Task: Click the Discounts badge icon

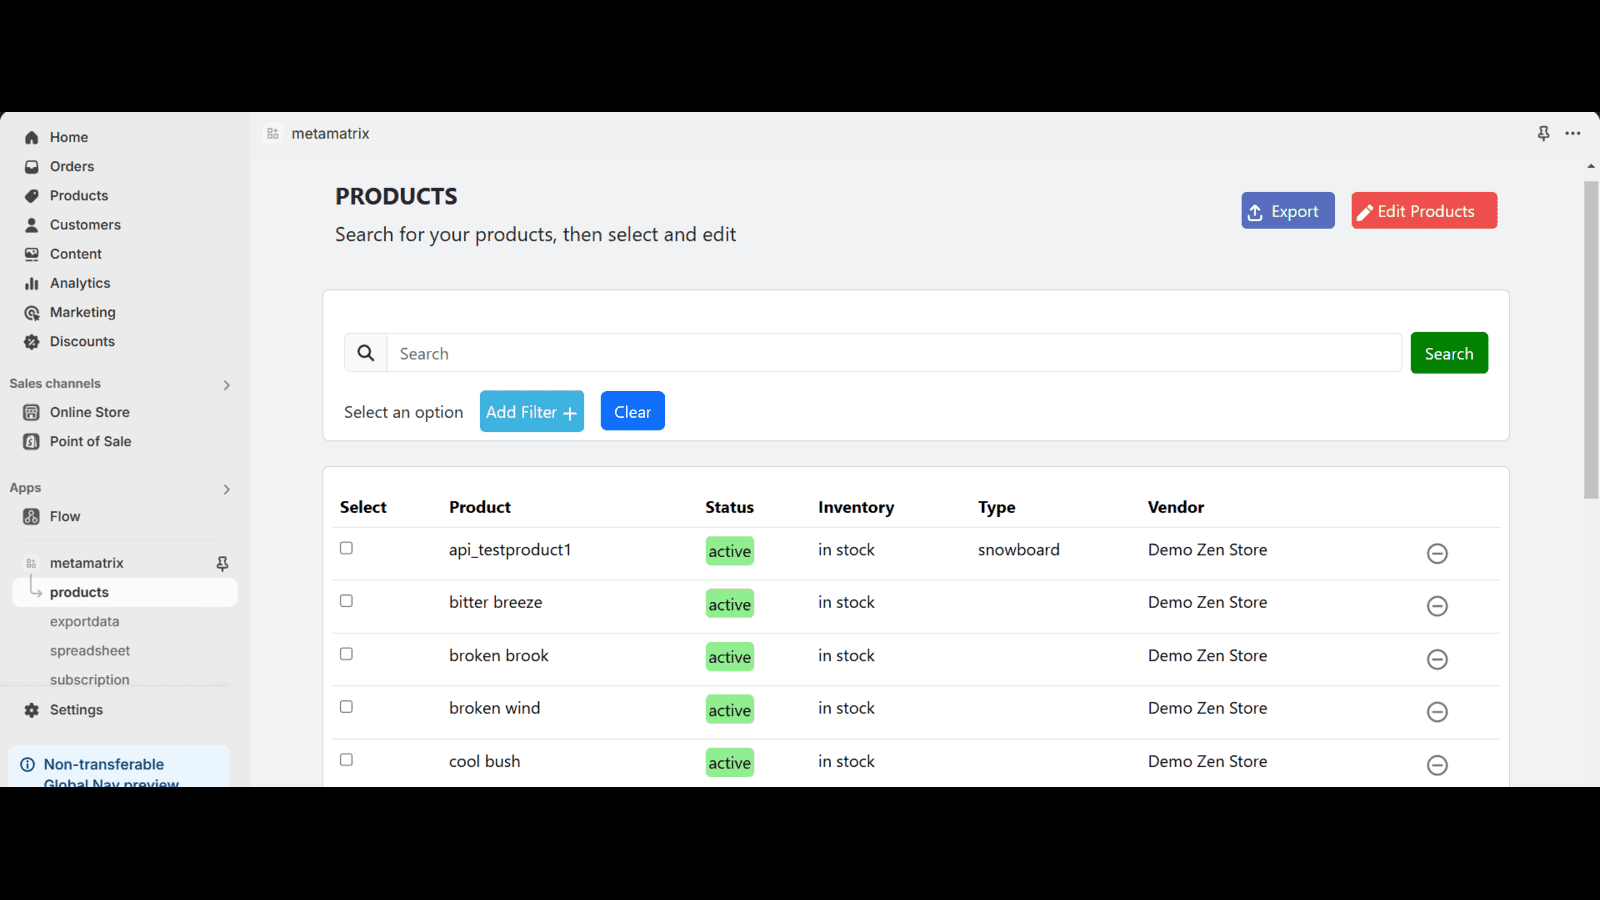Action: (32, 342)
